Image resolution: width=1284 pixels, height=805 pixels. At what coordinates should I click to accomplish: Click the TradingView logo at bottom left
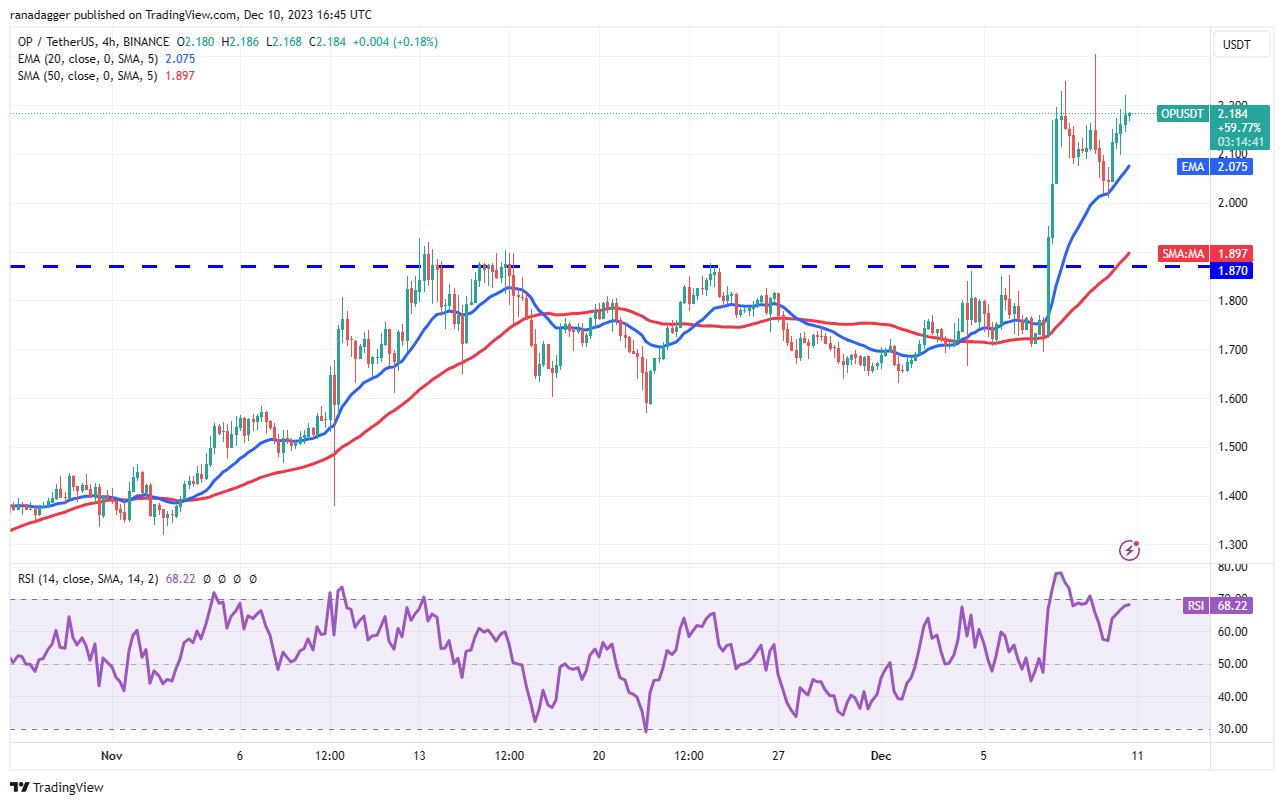pos(20,787)
